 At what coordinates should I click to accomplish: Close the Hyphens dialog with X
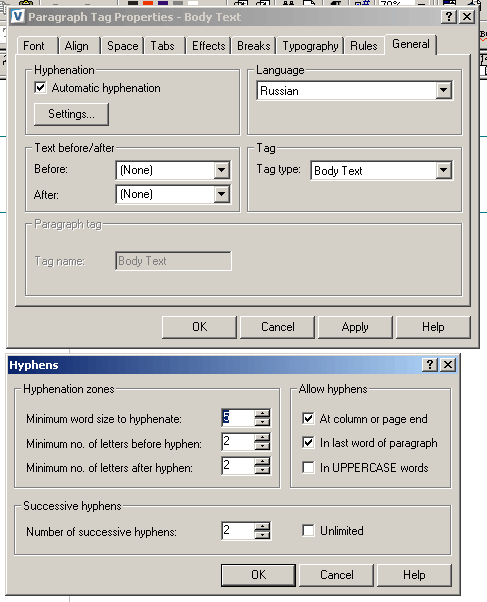pyautogui.click(x=448, y=364)
